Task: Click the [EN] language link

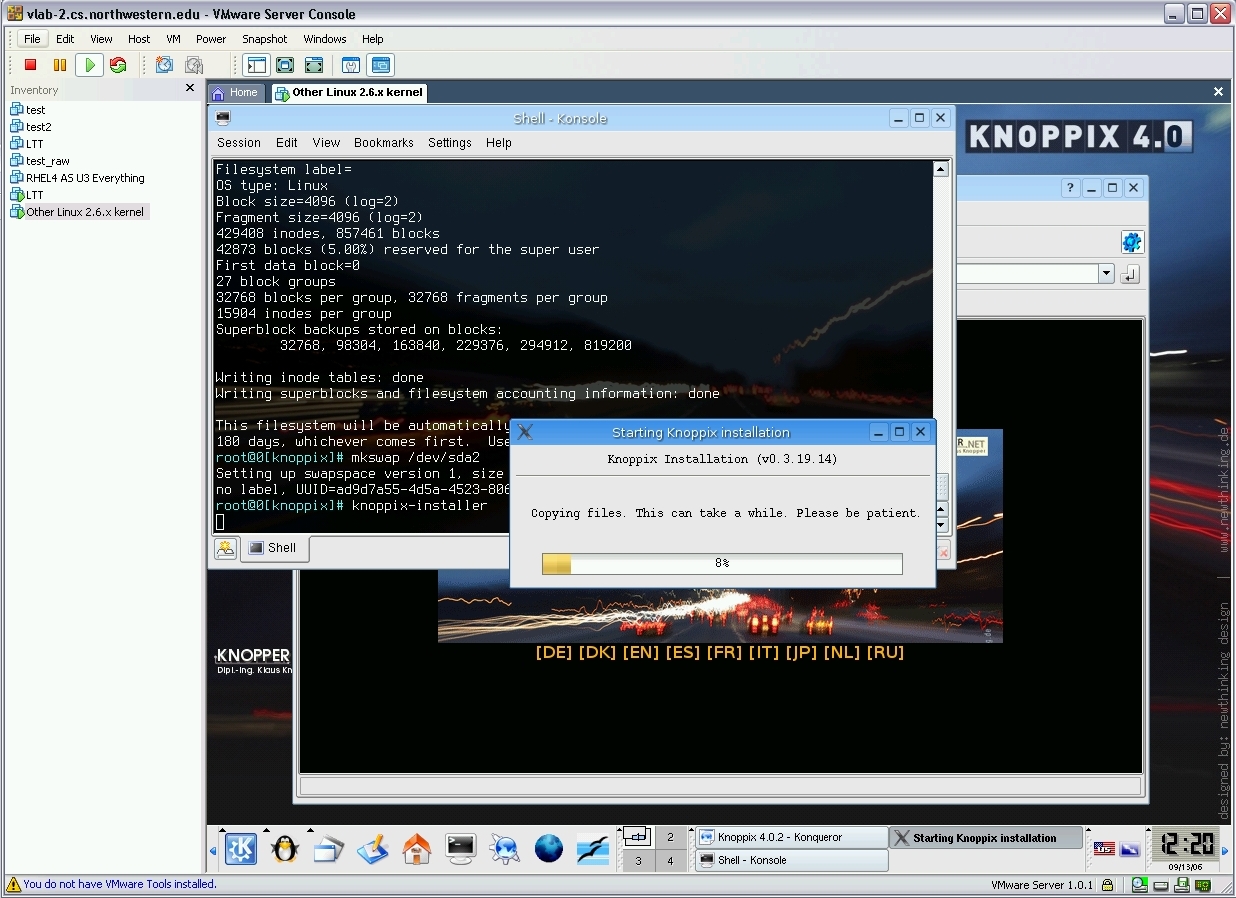Action: point(640,652)
